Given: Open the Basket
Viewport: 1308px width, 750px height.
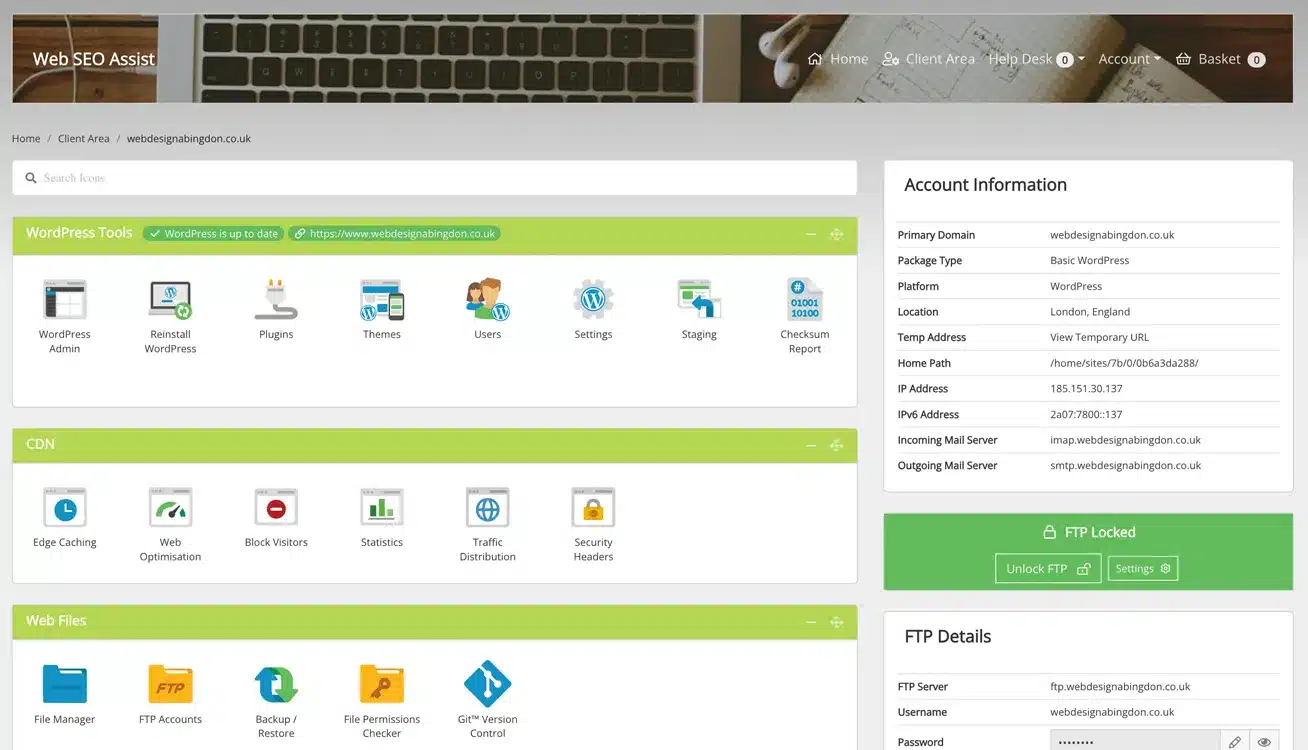Looking at the screenshot, I should (x=1220, y=59).
